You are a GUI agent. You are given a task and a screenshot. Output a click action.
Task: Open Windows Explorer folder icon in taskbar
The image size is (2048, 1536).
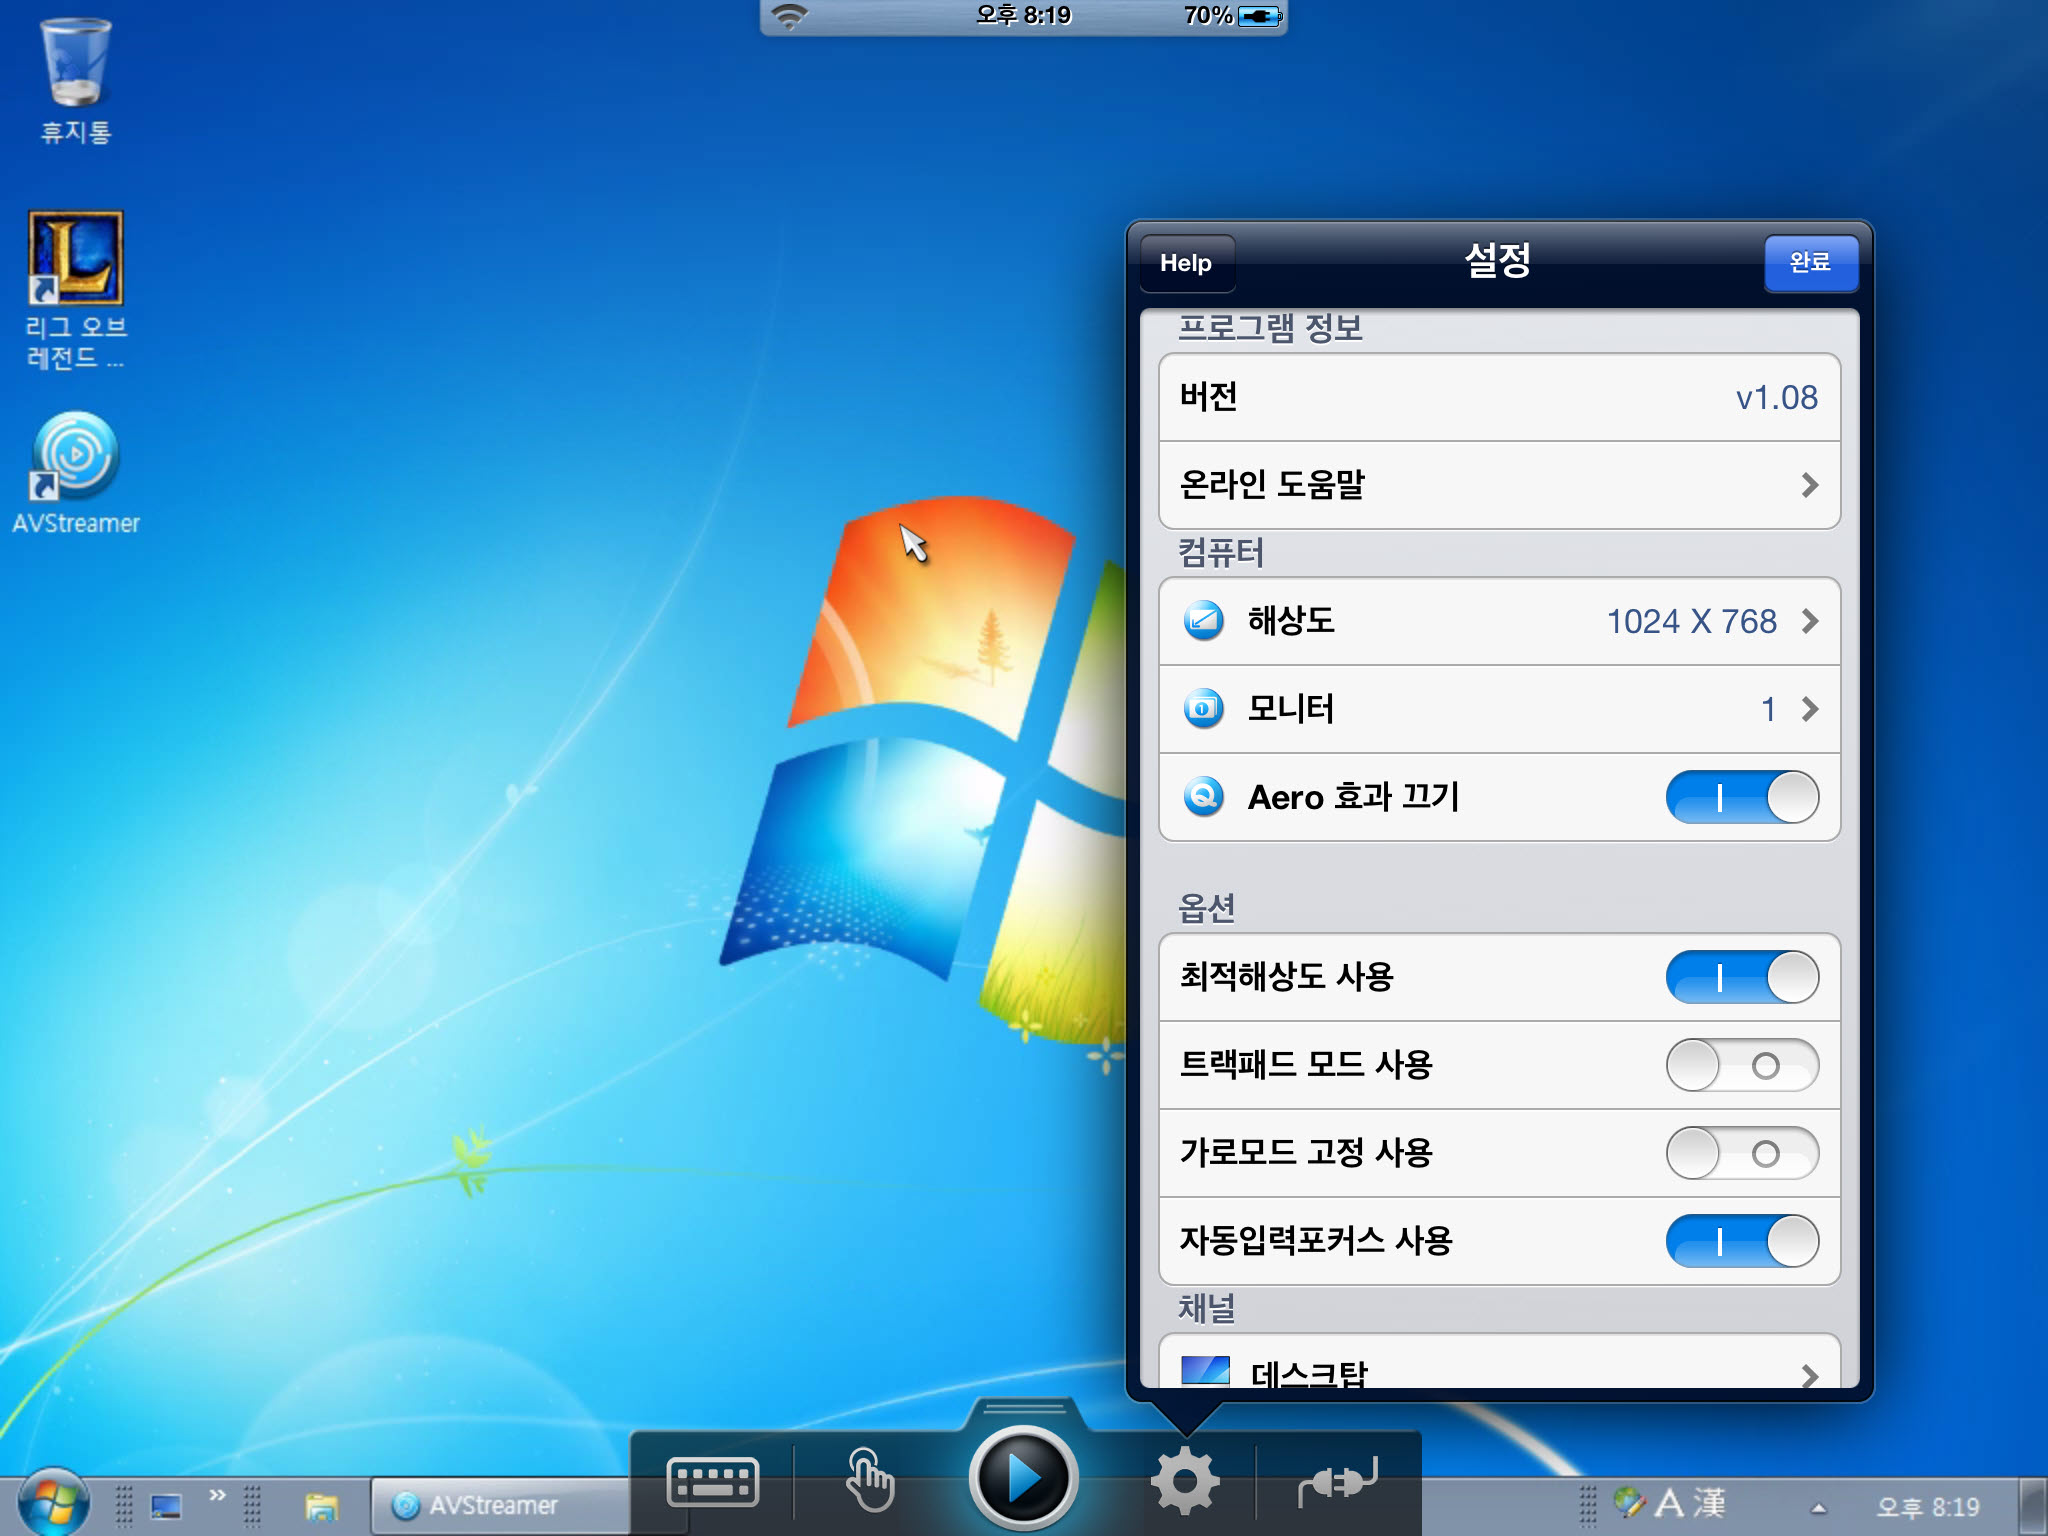(x=321, y=1506)
